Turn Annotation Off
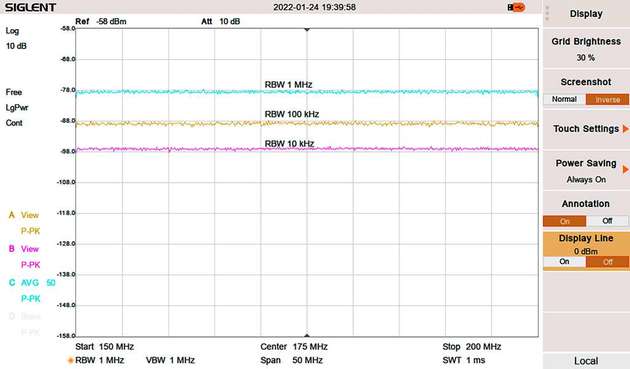The height and width of the screenshot is (369, 630). [607, 221]
